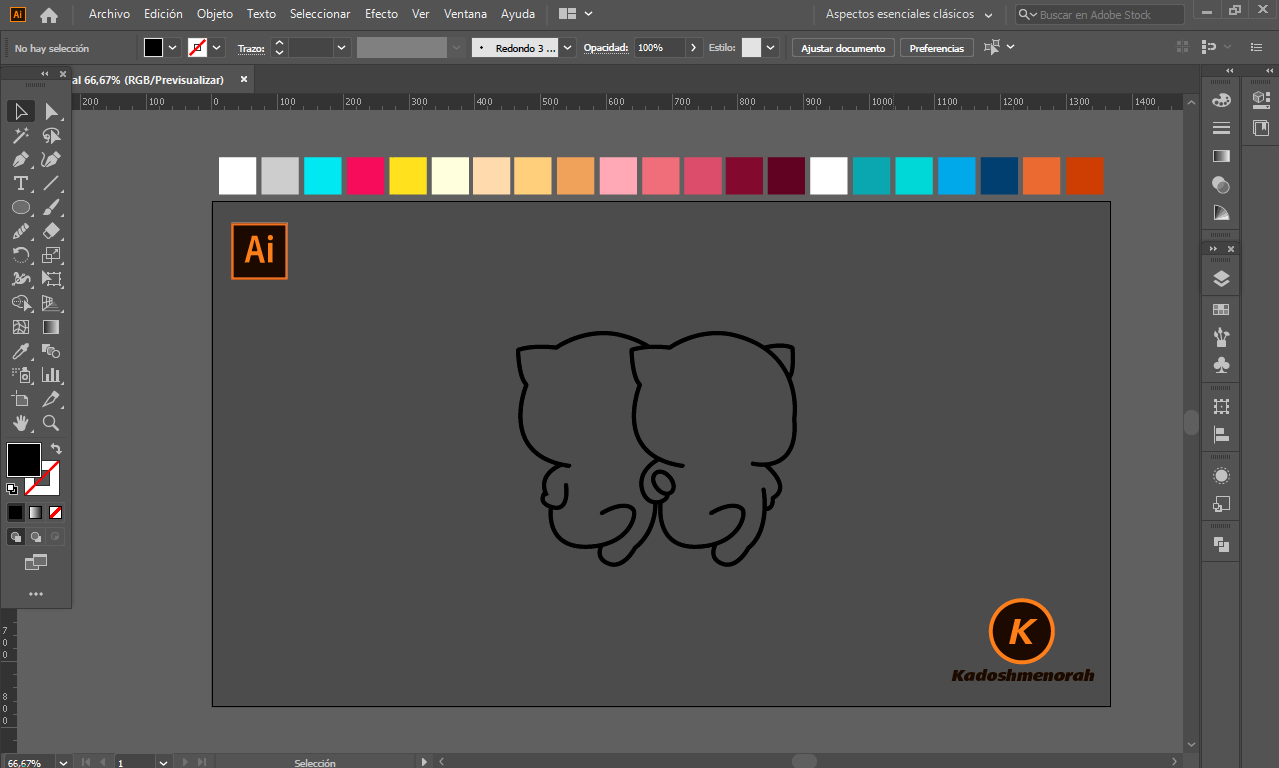This screenshot has width=1279, height=768.
Task: Open the Pathfinder panel icon
Action: 1221,544
